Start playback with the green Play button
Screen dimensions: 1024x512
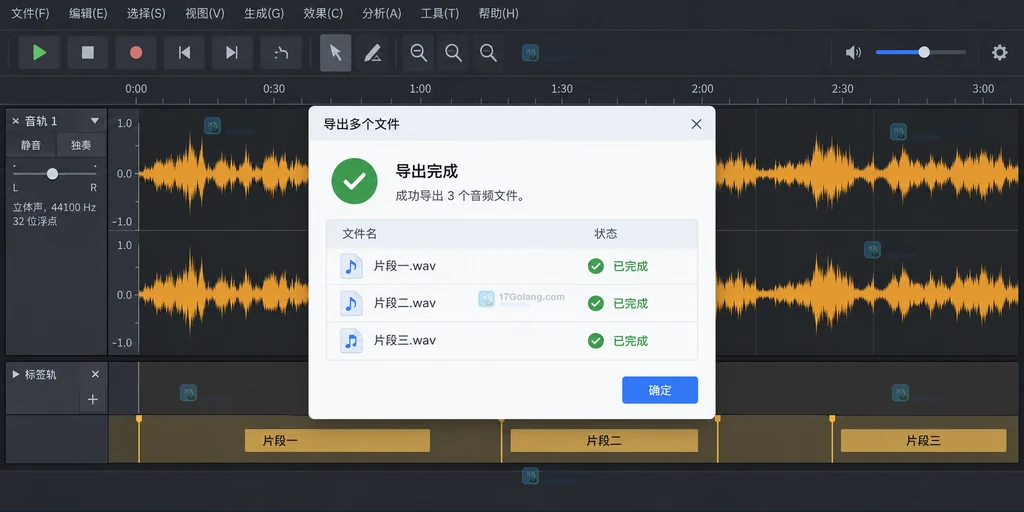[39, 53]
